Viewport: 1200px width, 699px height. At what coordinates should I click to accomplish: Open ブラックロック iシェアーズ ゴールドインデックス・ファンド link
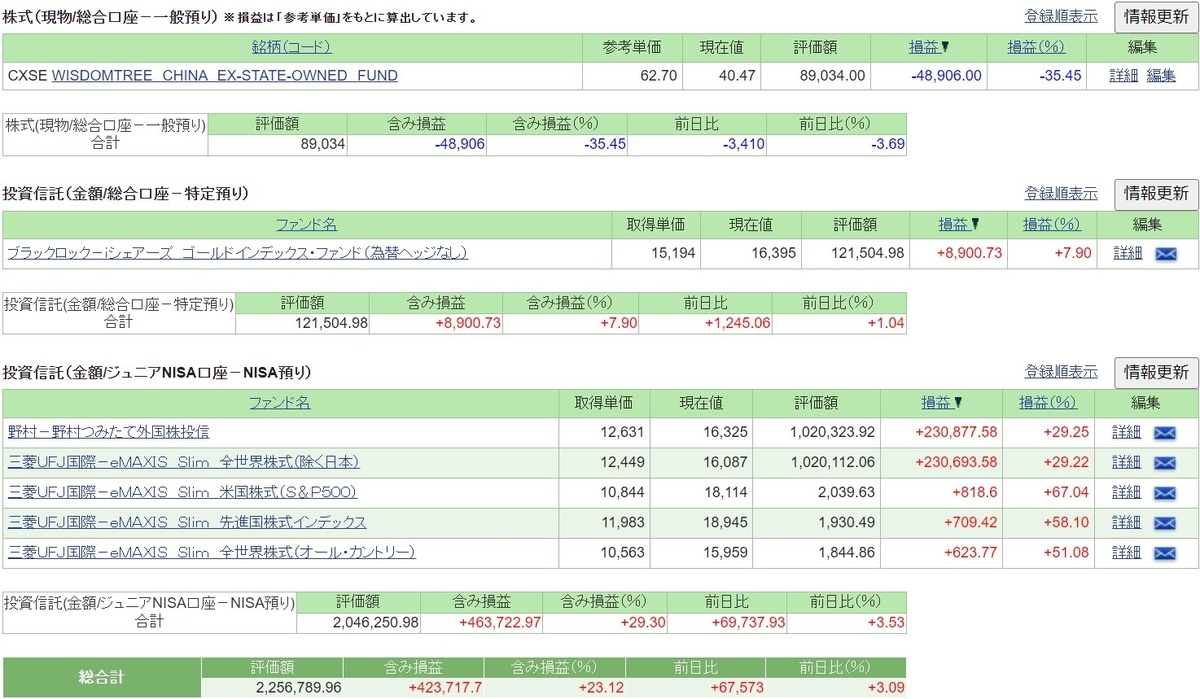[x=237, y=254]
